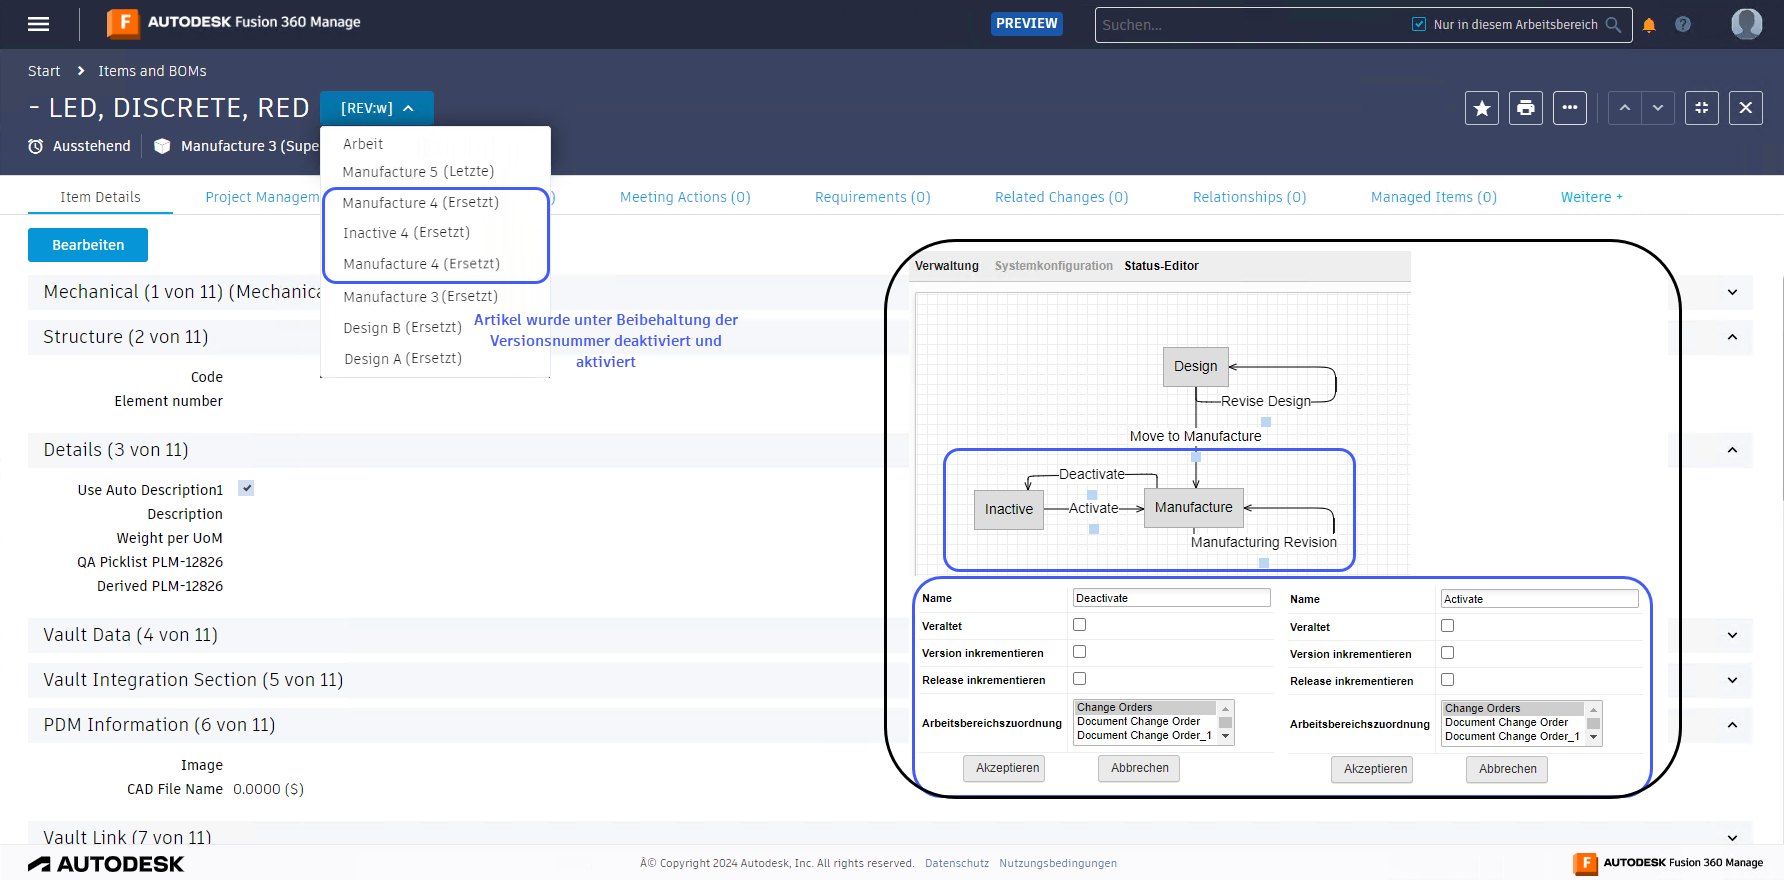Screen dimensions: 1784x880
Task: Open the Requirements (0) tab
Action: click(x=873, y=197)
